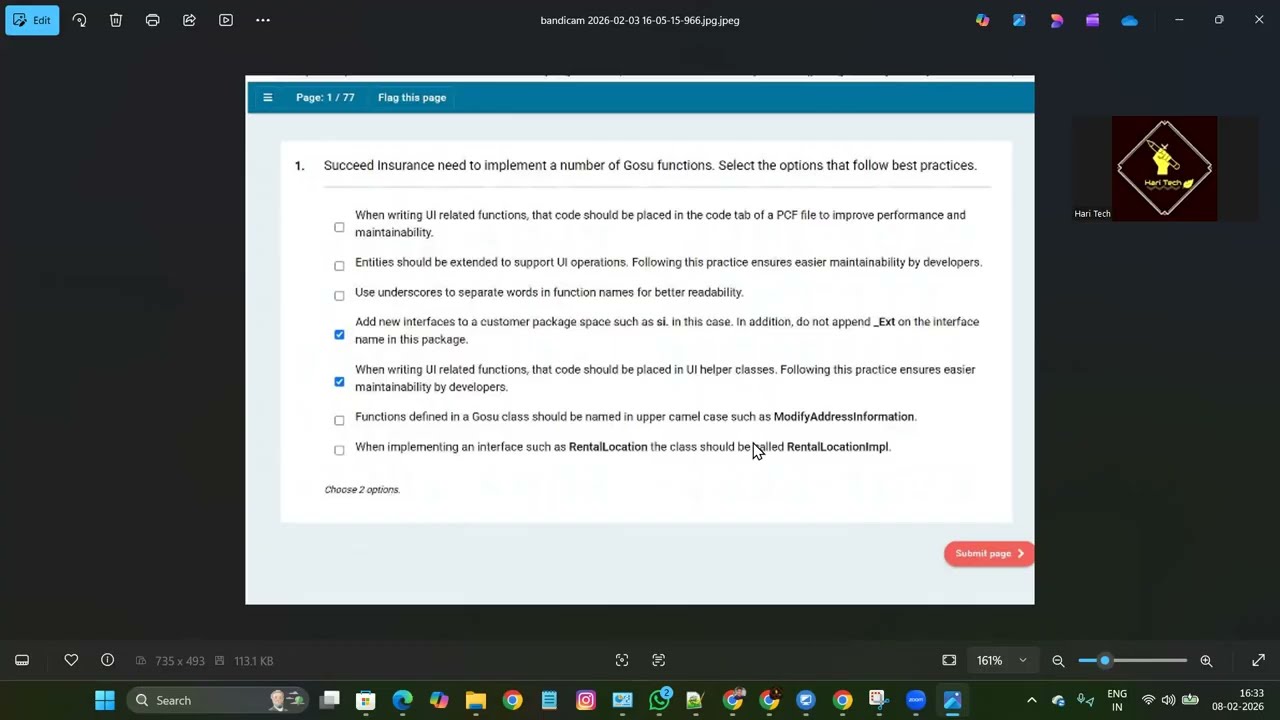Uncheck 'Add new interfaces to customer package' option
This screenshot has width=1280, height=720.
tap(339, 334)
